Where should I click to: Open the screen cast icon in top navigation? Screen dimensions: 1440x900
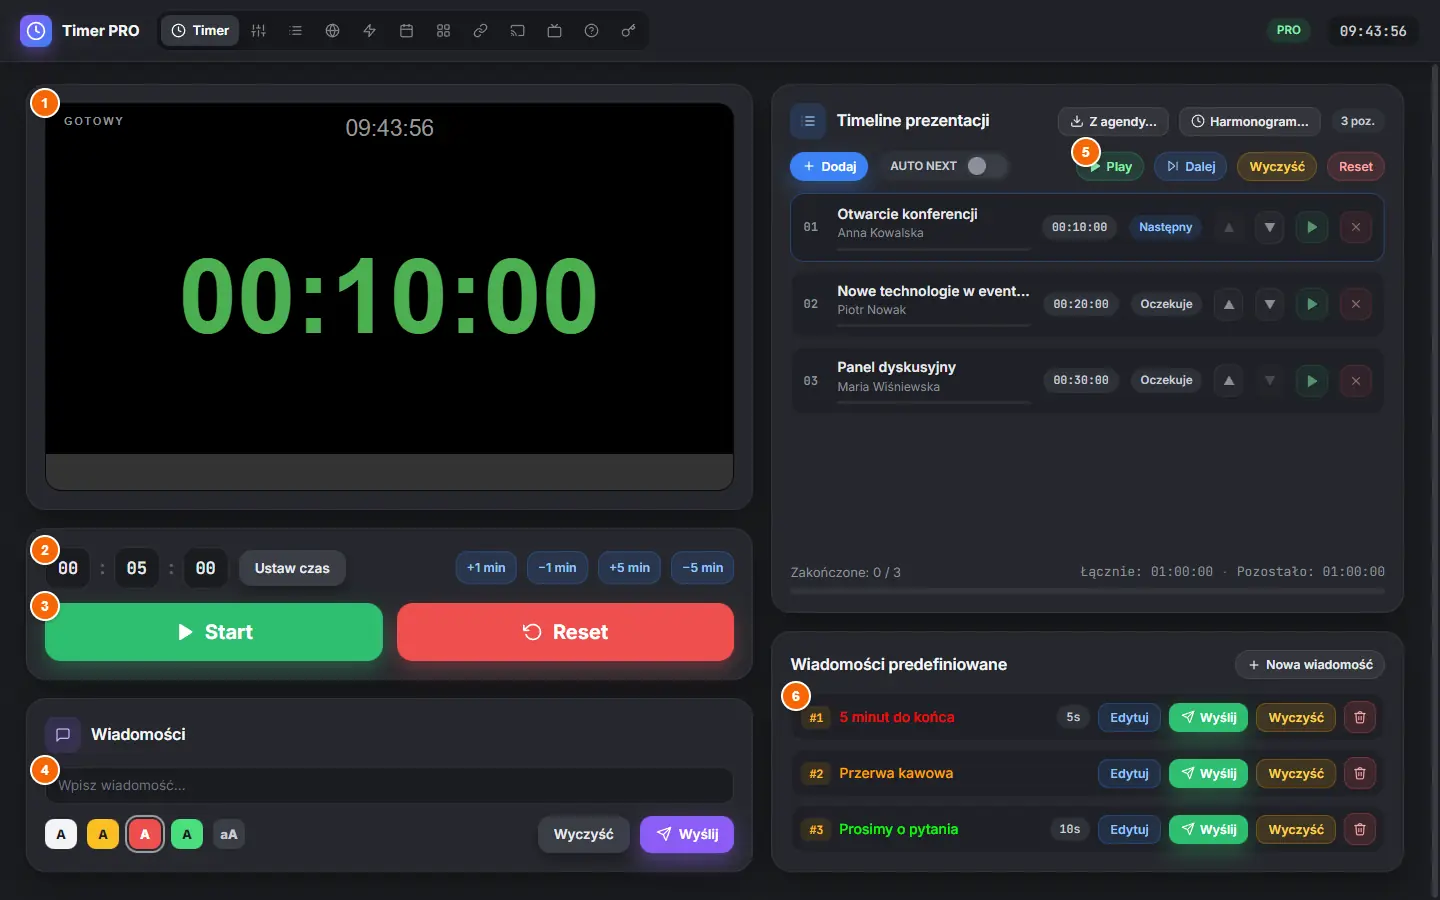click(x=518, y=31)
